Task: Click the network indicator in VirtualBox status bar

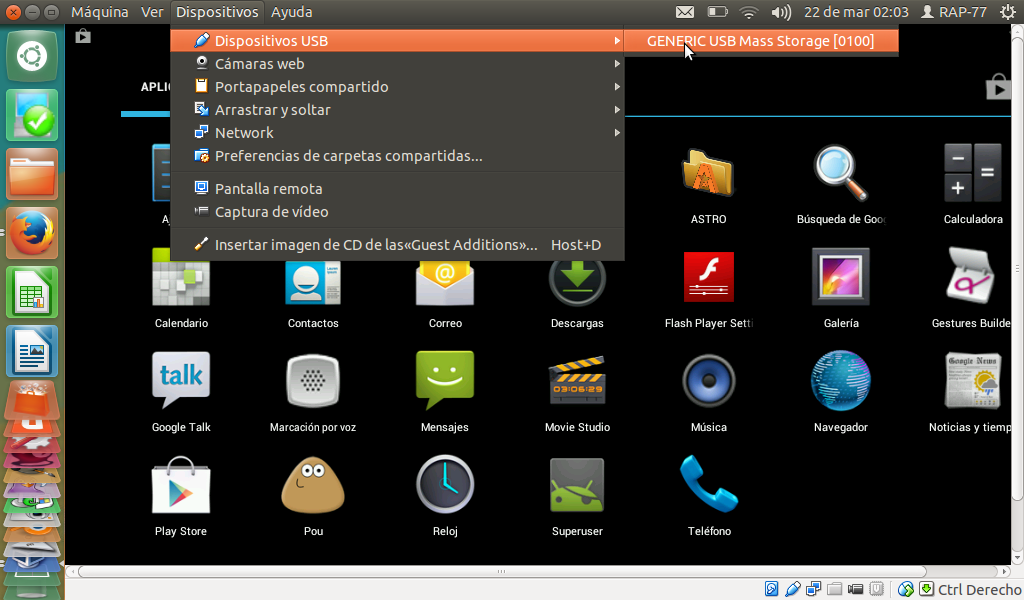Action: coord(813,589)
